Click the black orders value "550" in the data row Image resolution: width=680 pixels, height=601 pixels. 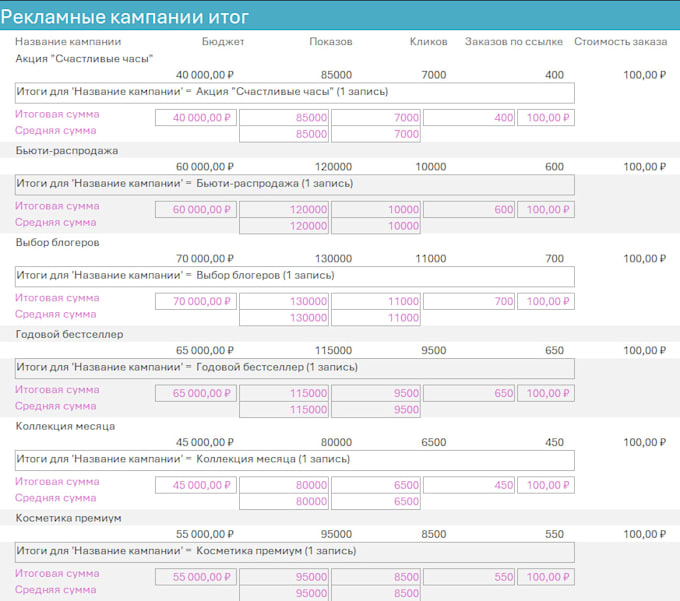(x=554, y=535)
